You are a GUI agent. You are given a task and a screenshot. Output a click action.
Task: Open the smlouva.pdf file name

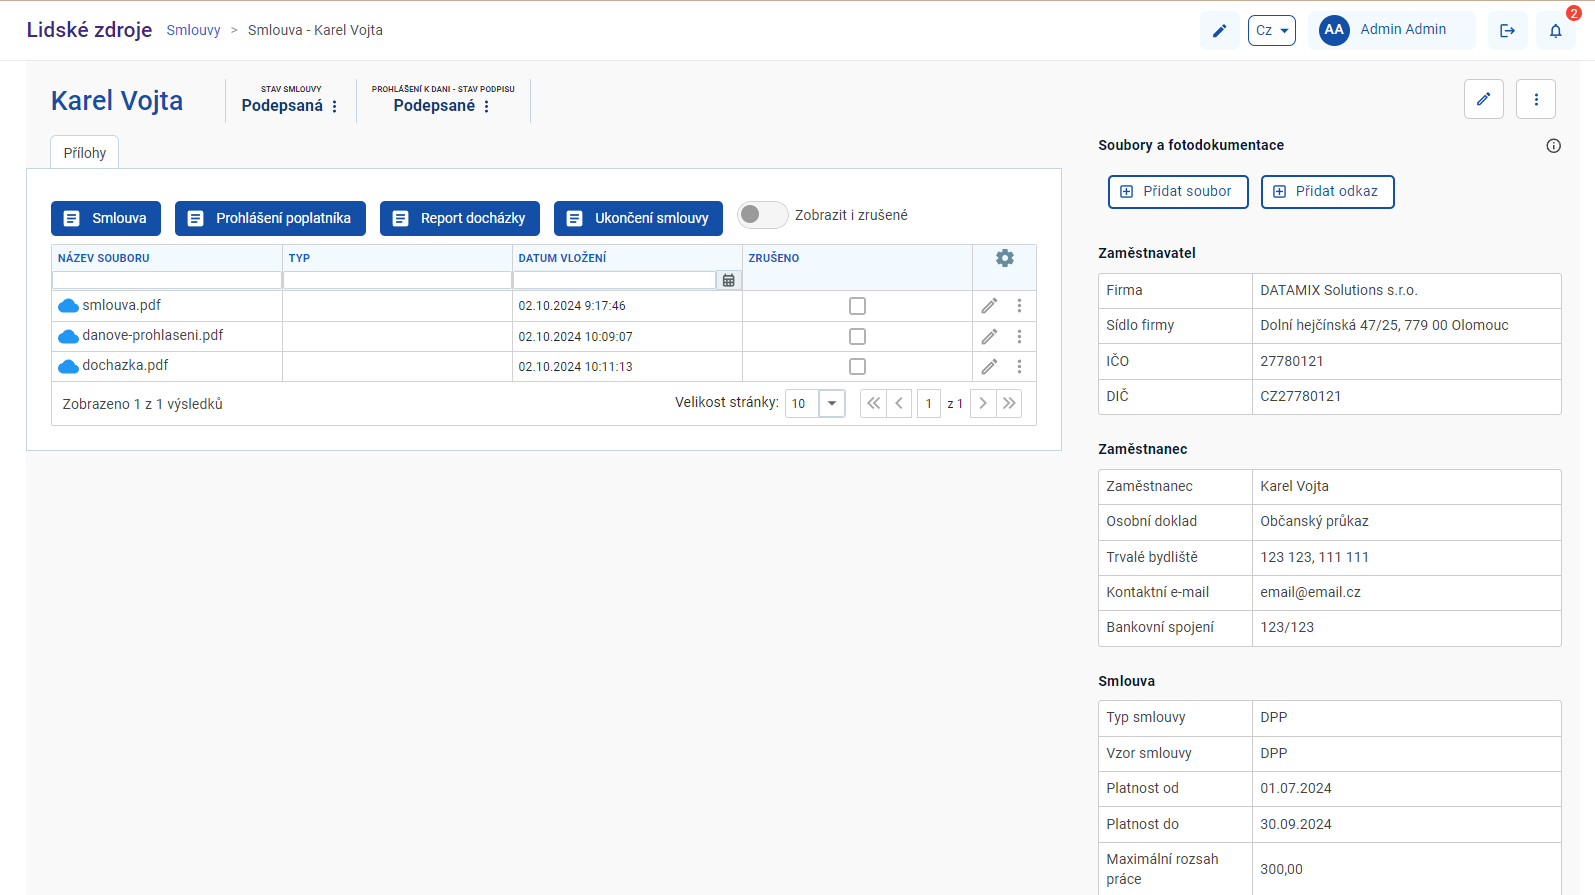[x=121, y=305]
